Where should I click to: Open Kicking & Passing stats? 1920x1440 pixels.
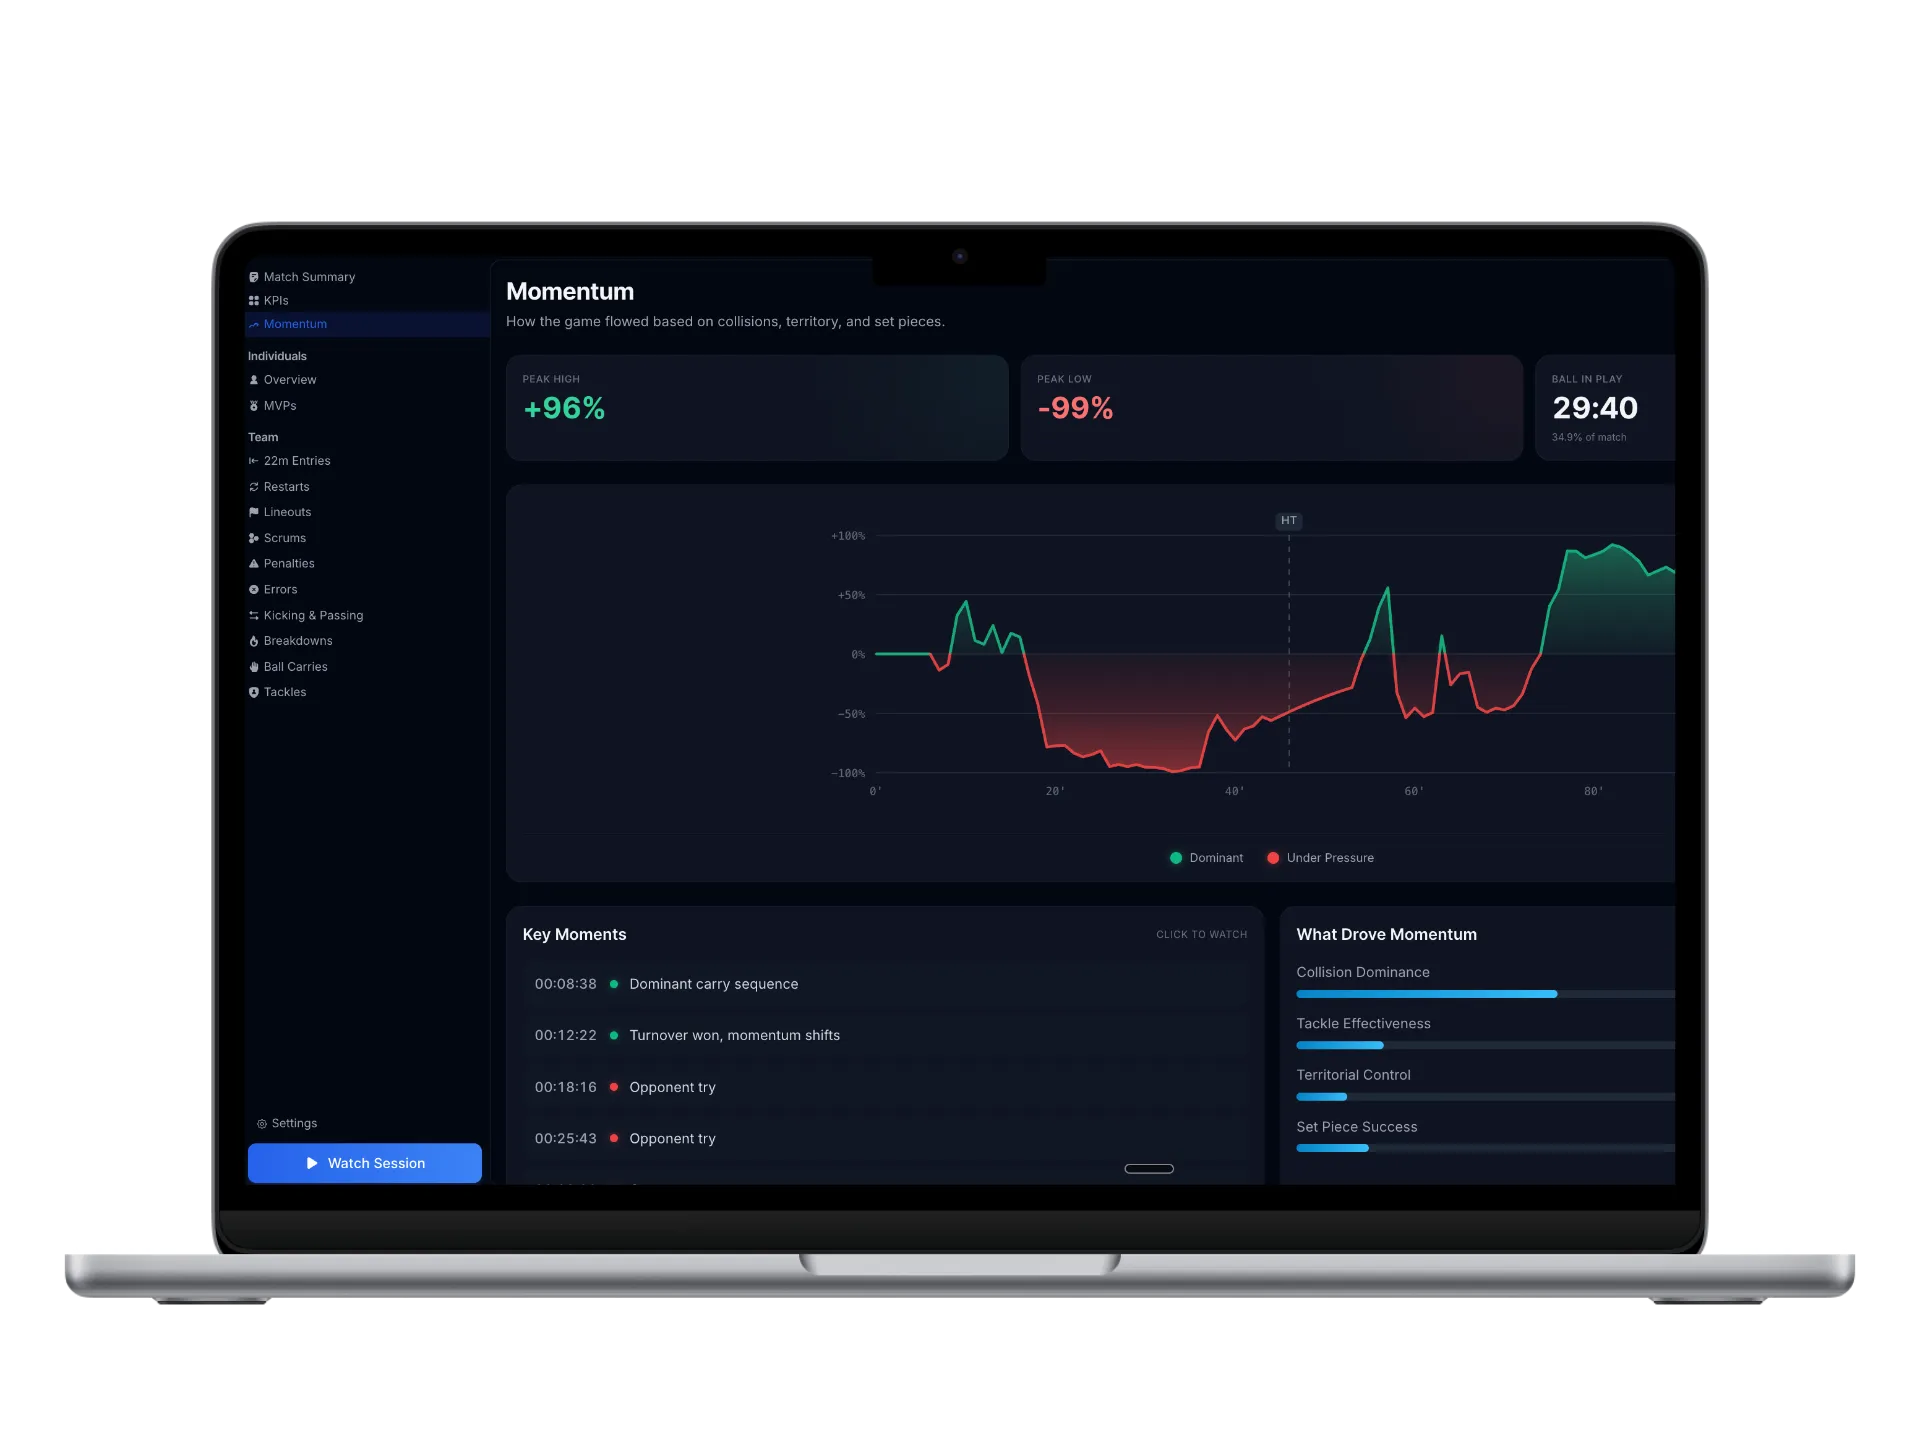[366, 616]
